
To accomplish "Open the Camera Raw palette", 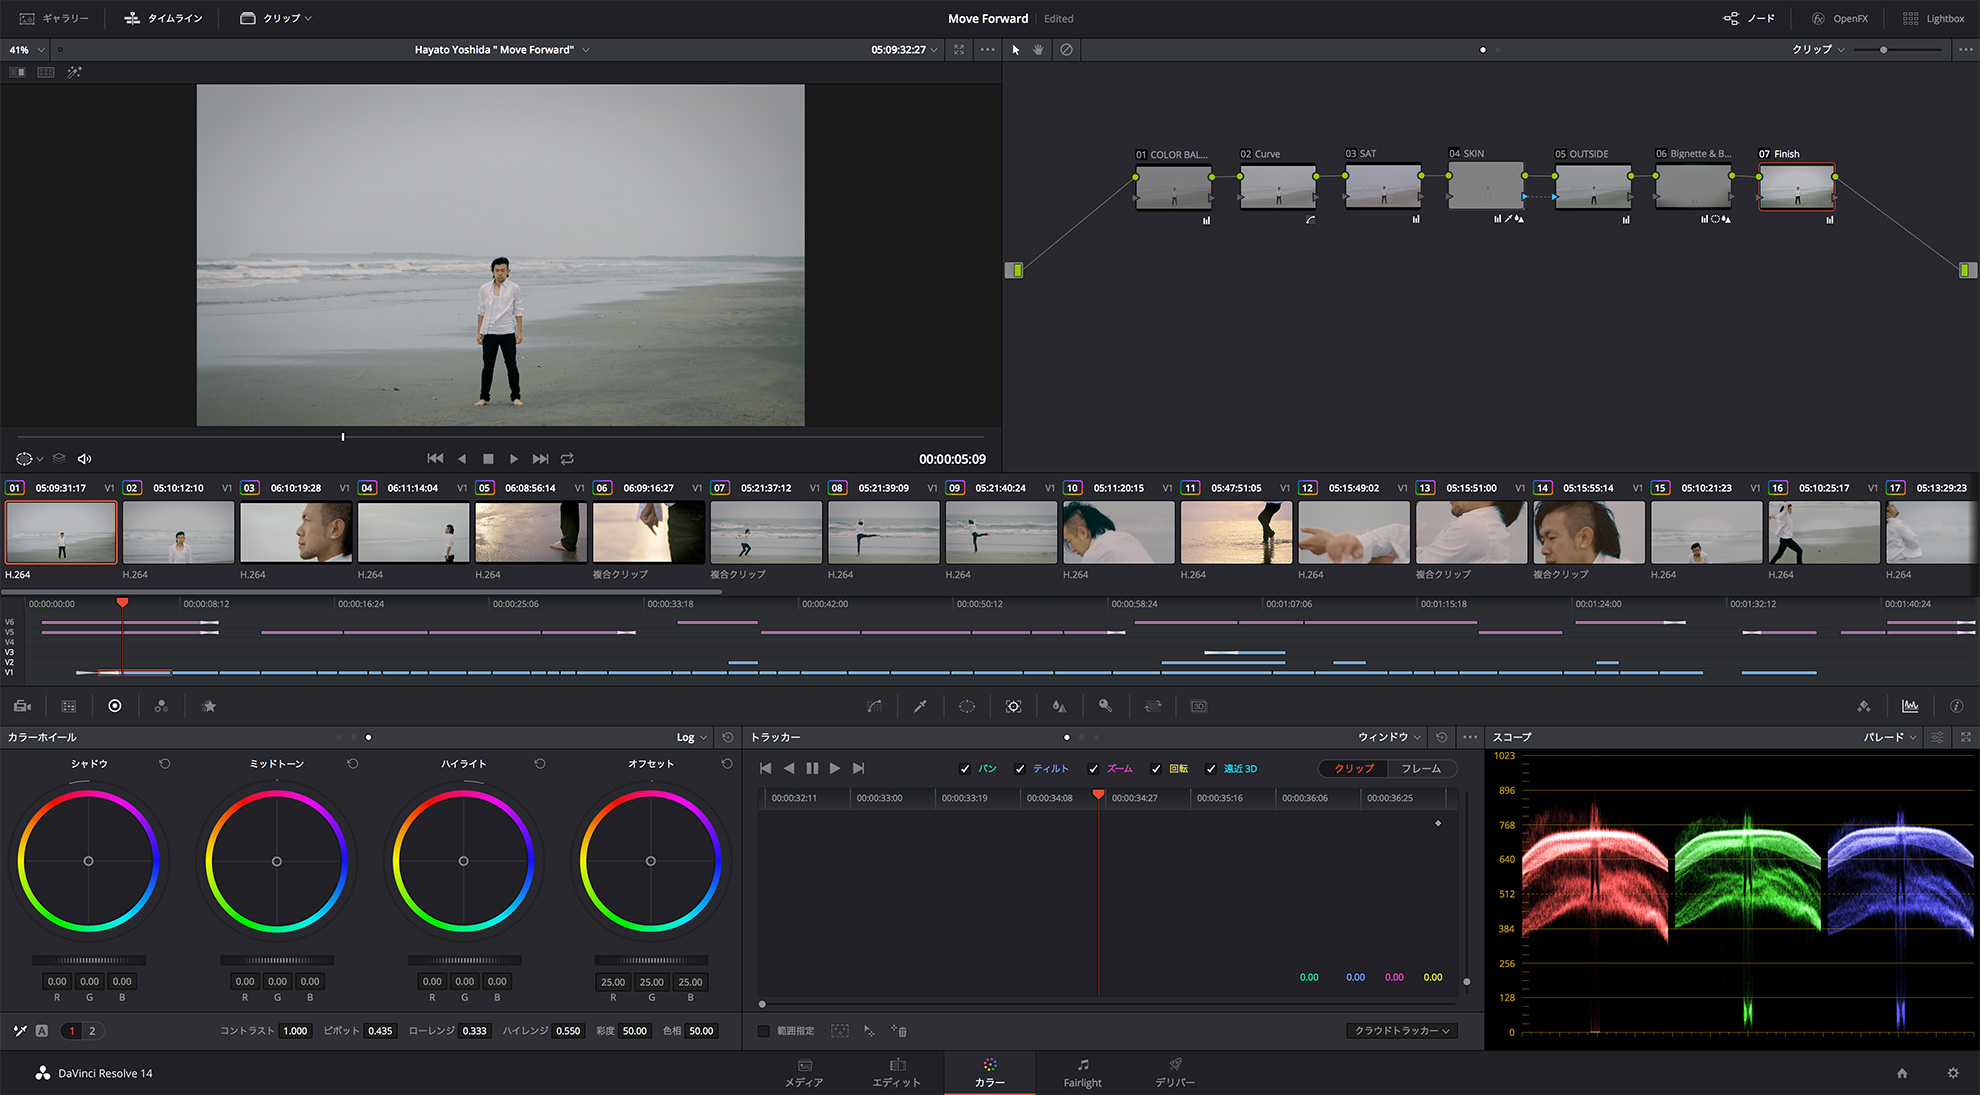I will [x=22, y=706].
